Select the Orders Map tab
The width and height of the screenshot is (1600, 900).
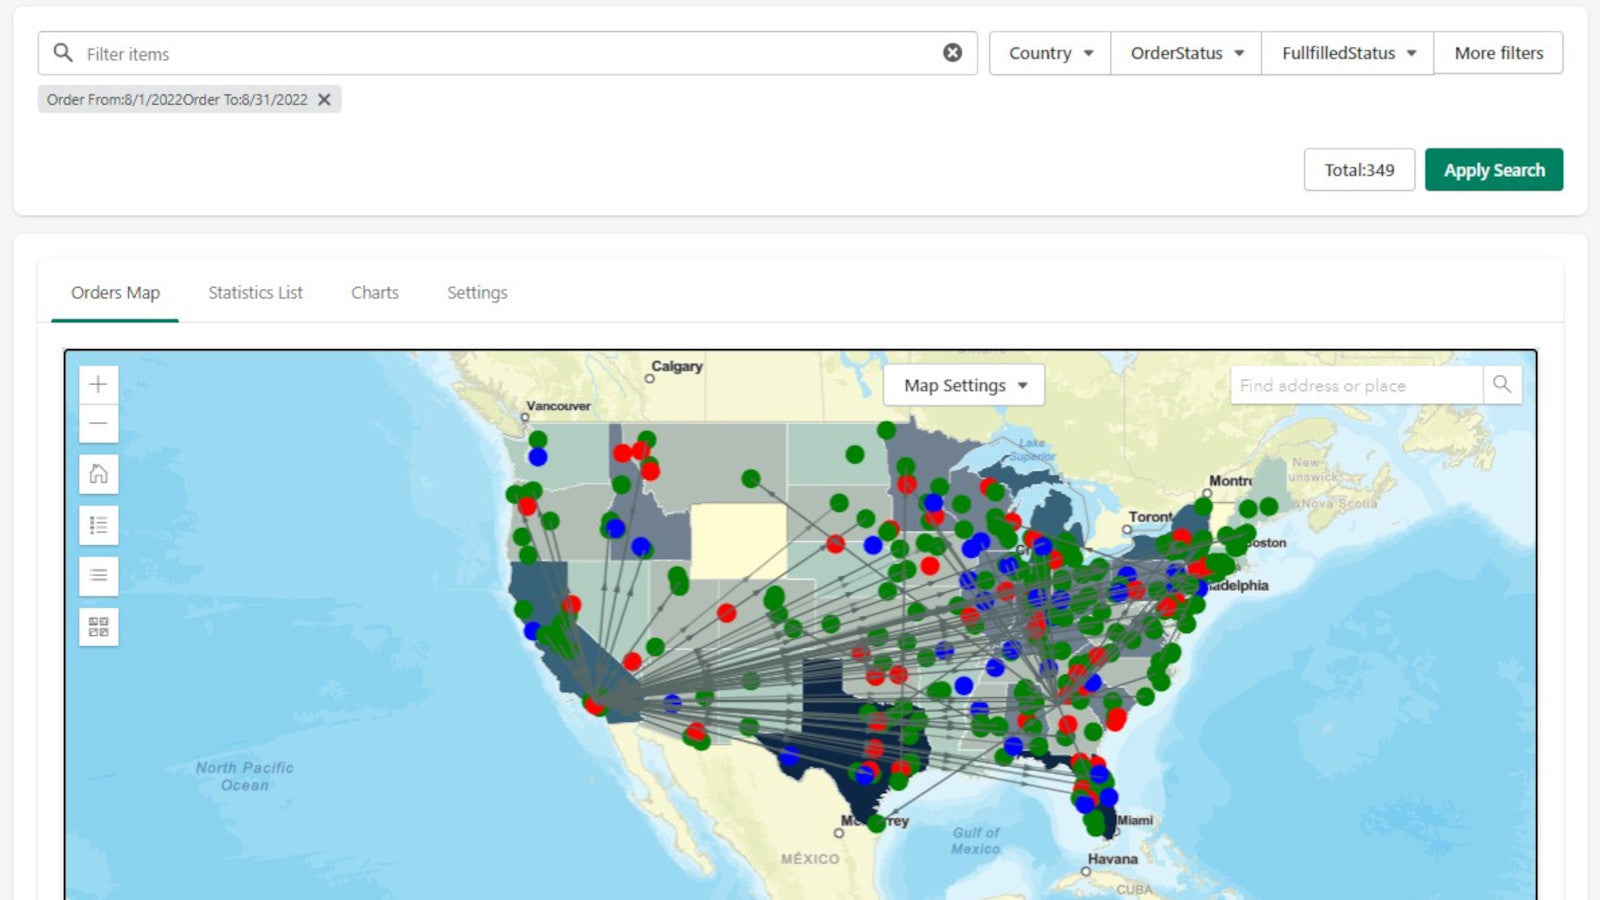pos(115,292)
